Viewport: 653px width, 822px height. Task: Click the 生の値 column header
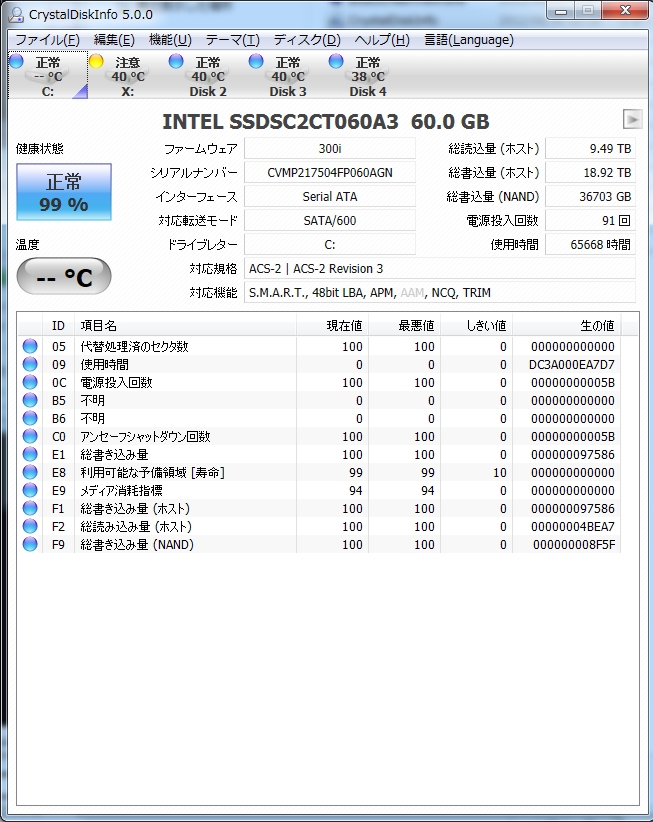[567, 326]
